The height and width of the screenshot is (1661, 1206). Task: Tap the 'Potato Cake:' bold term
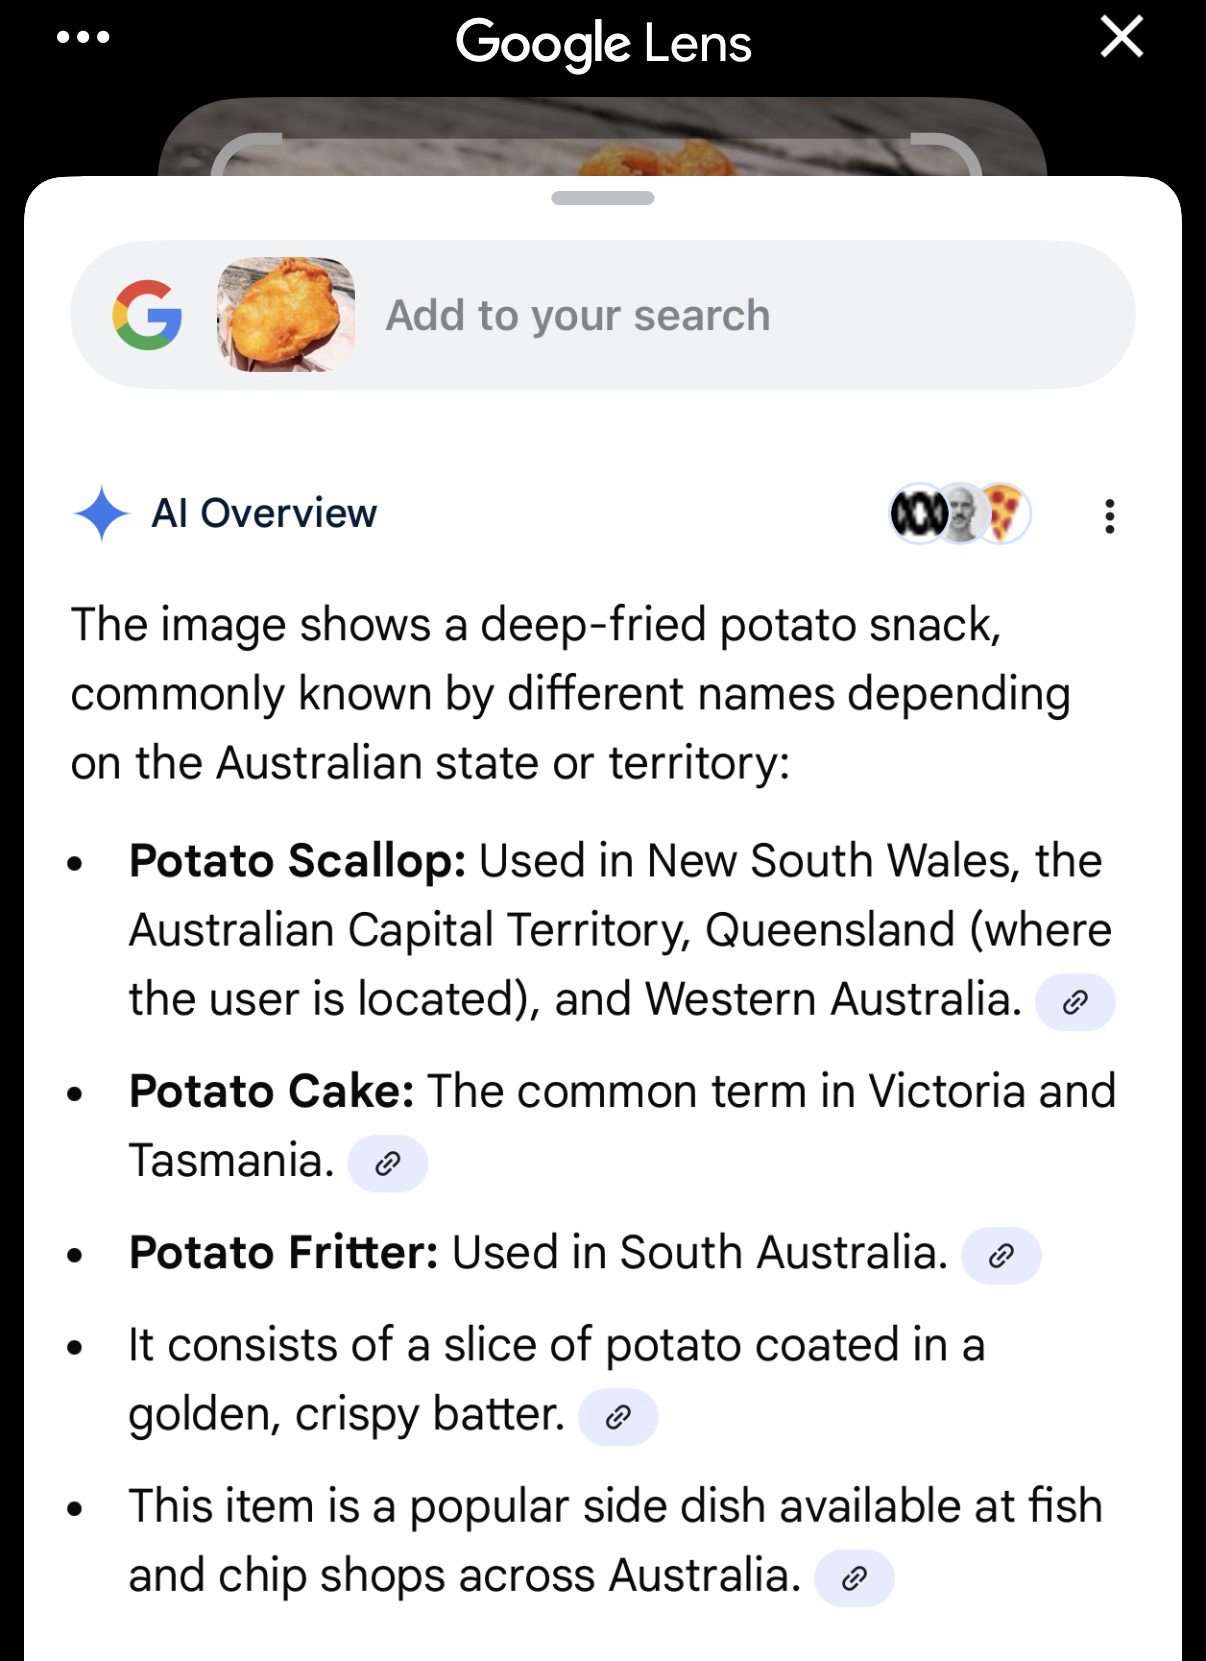[271, 1091]
